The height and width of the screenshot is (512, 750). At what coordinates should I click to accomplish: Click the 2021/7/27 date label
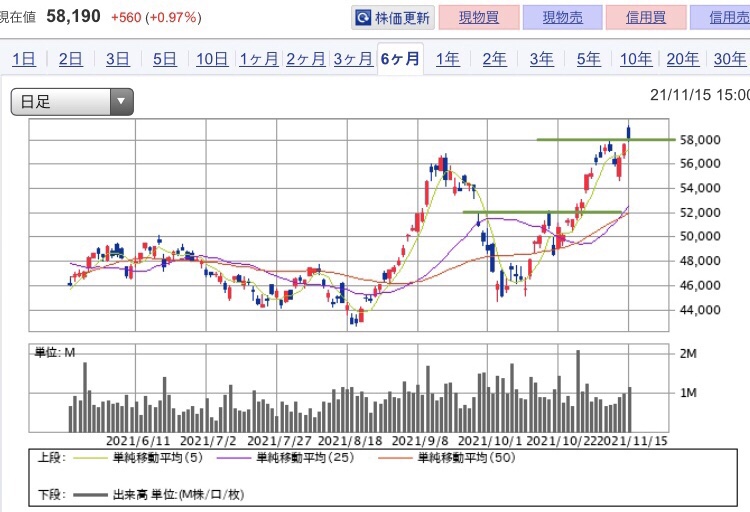pos(279,441)
